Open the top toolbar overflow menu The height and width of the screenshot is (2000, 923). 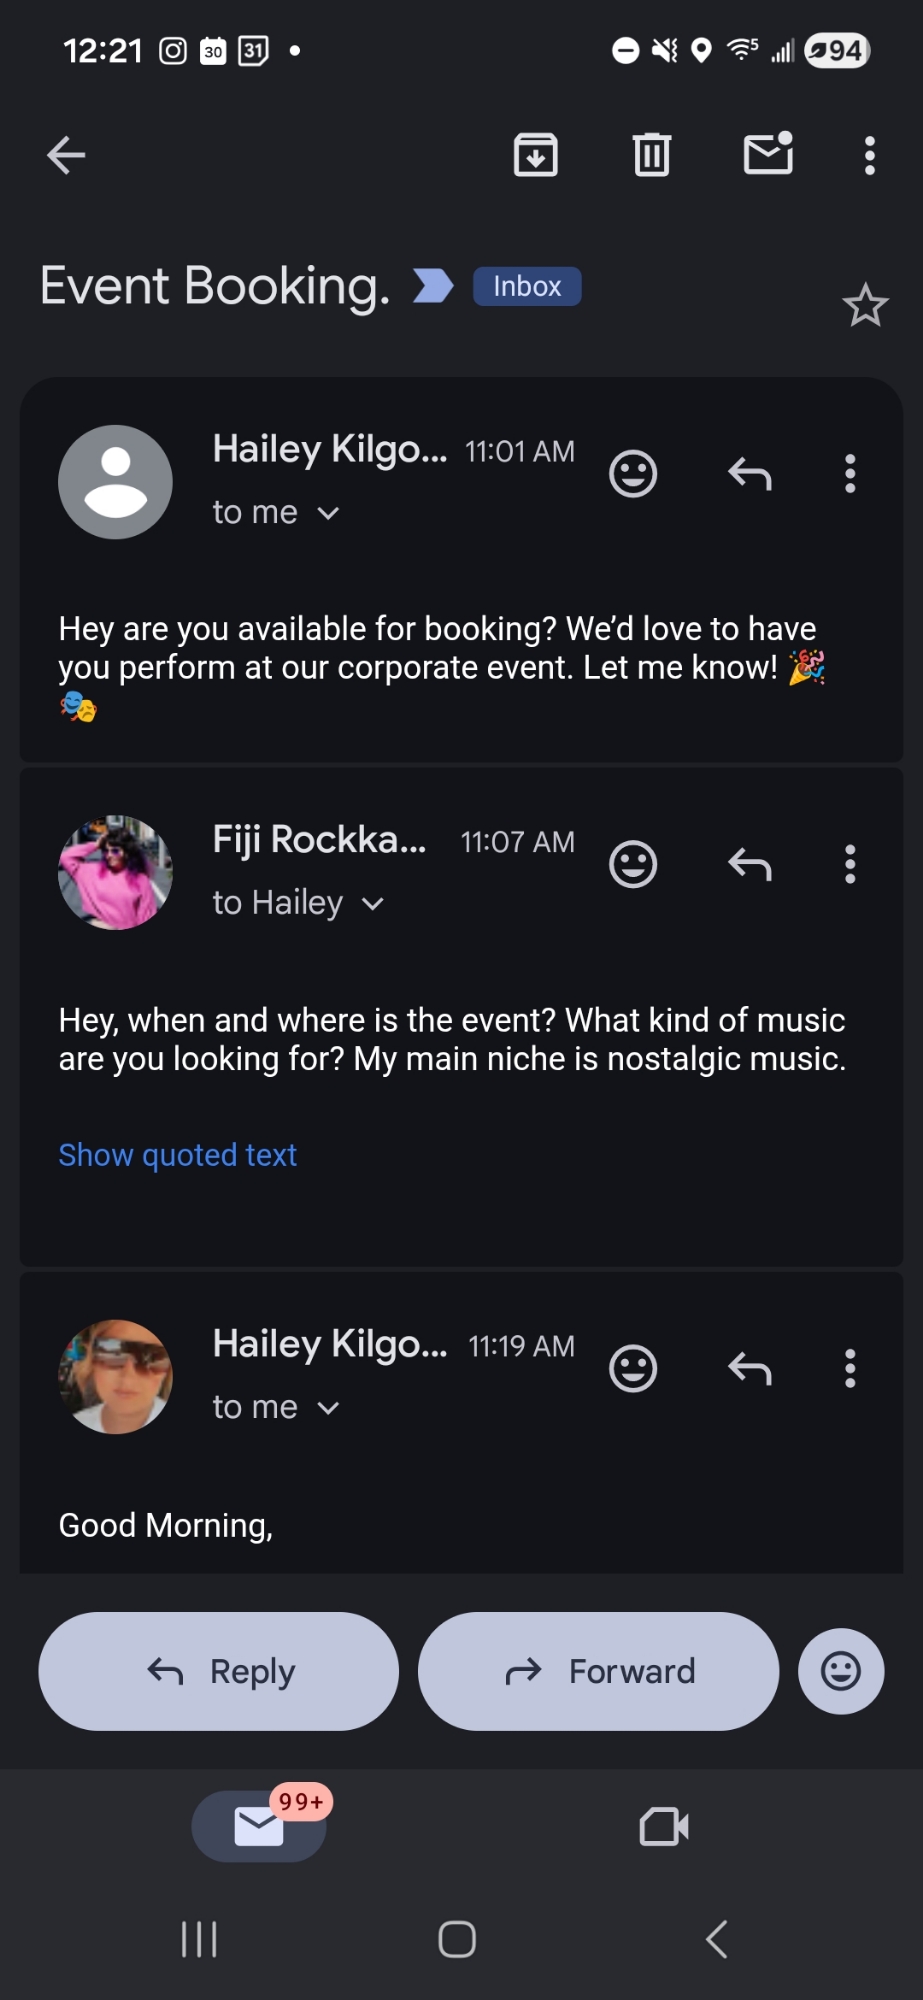click(x=869, y=155)
